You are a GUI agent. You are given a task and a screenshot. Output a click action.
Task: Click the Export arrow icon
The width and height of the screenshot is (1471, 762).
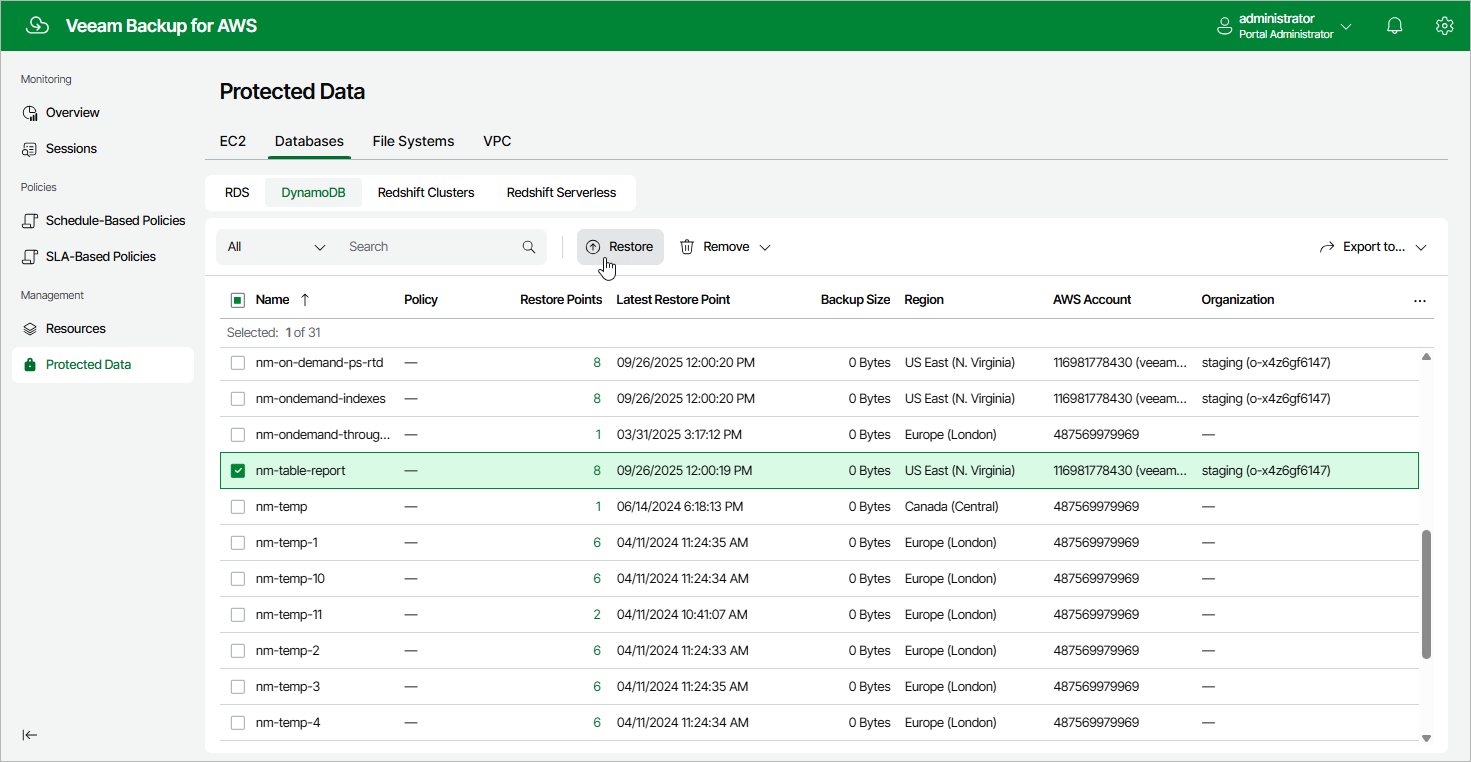pyautogui.click(x=1327, y=247)
